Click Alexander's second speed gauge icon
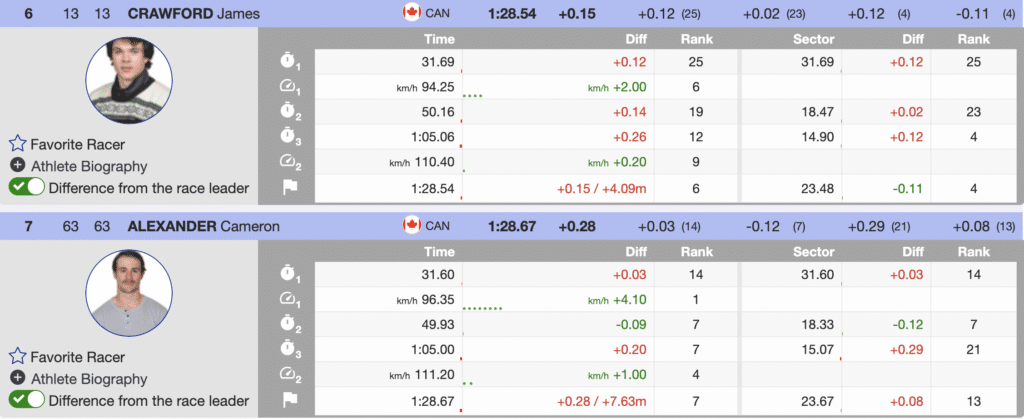 click(x=289, y=375)
